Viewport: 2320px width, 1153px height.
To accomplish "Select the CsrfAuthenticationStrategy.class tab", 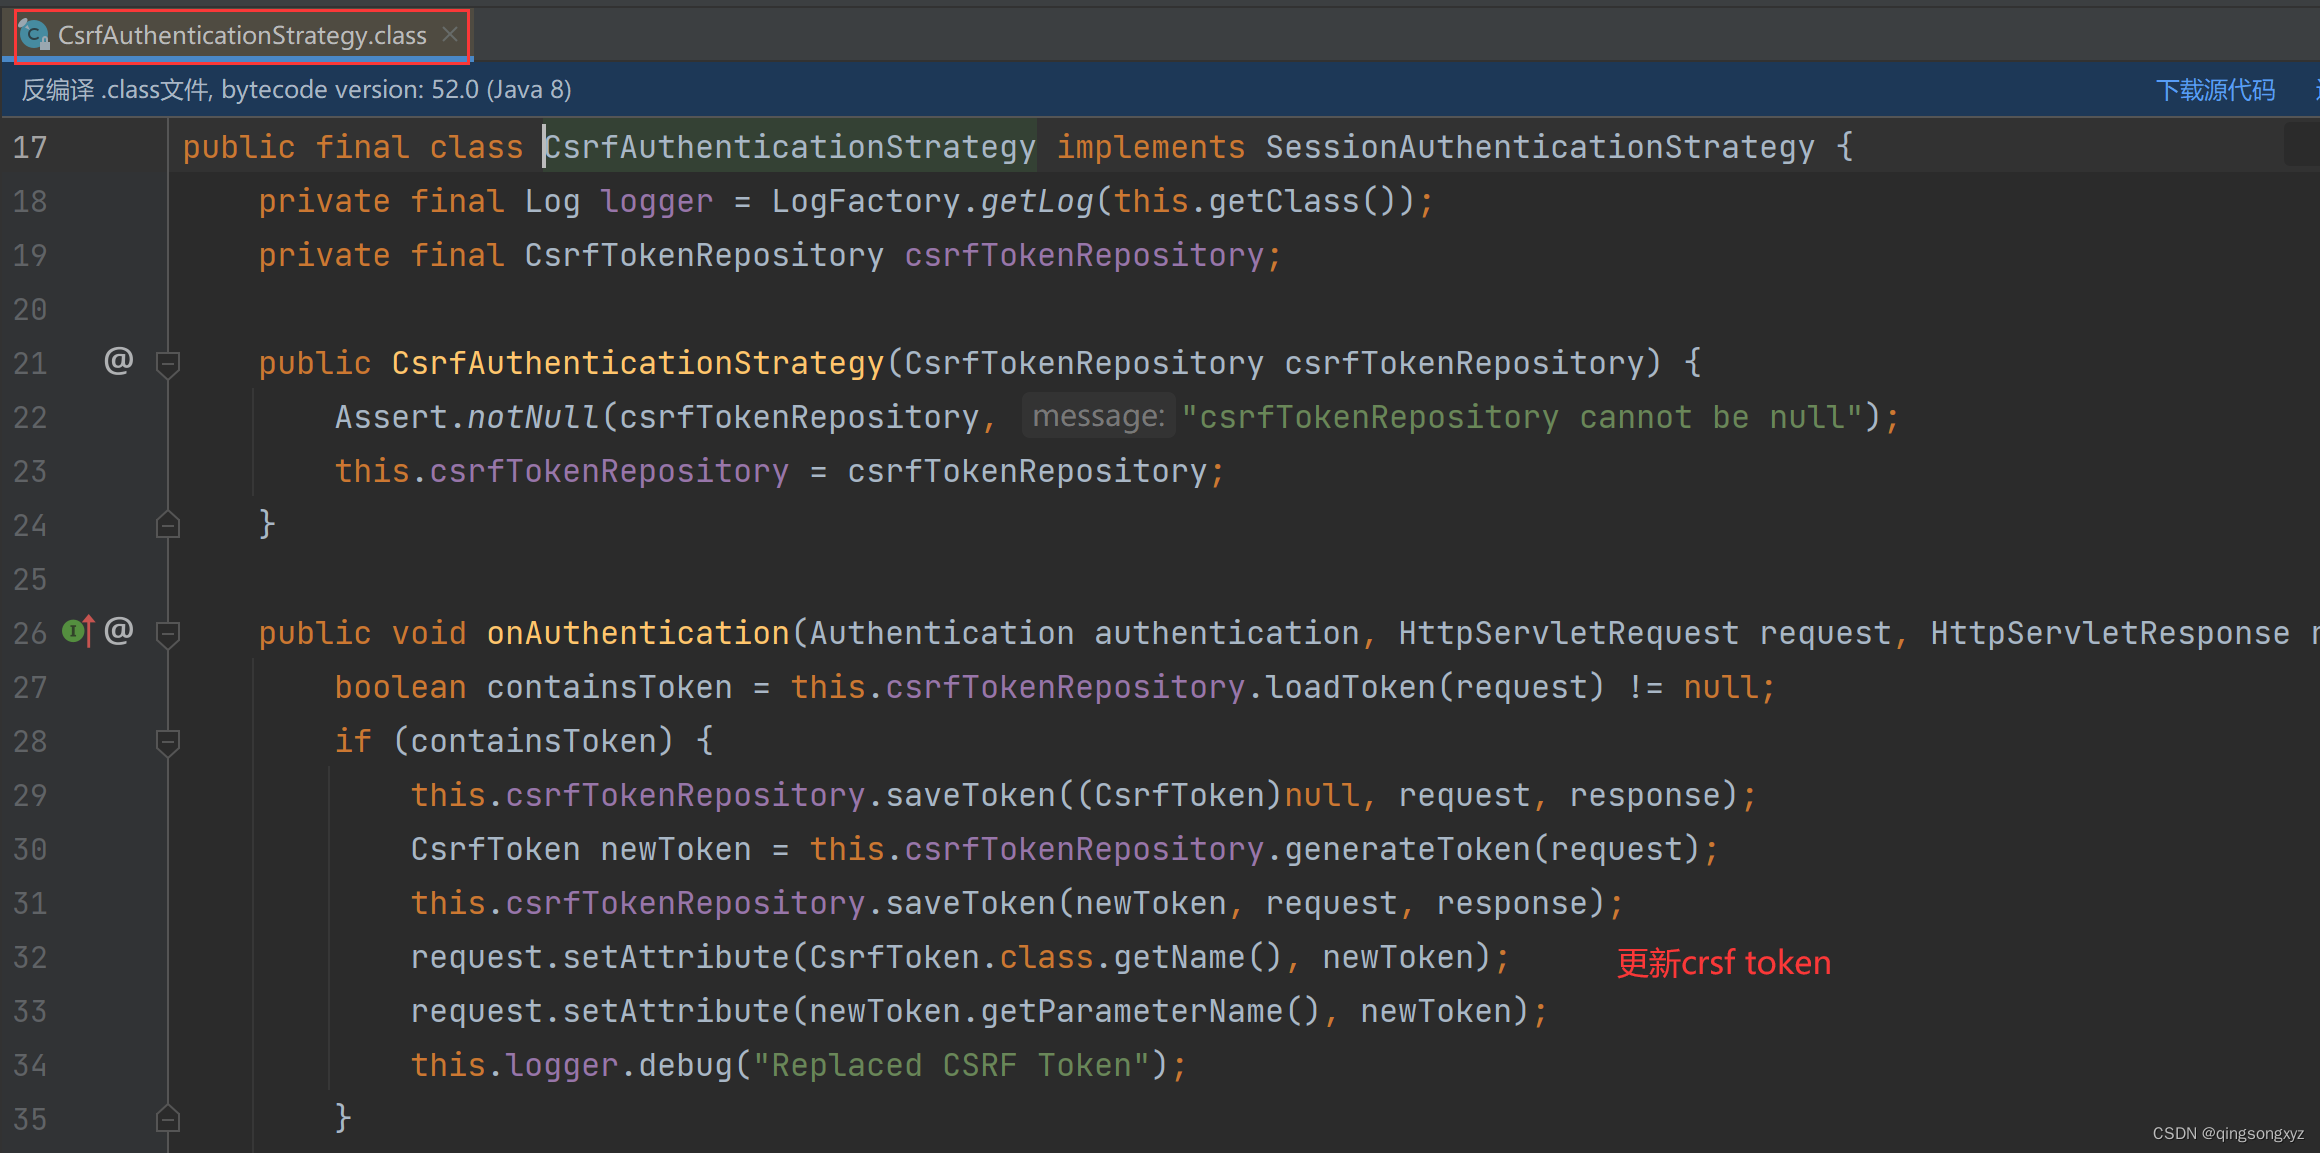I will coord(242,36).
